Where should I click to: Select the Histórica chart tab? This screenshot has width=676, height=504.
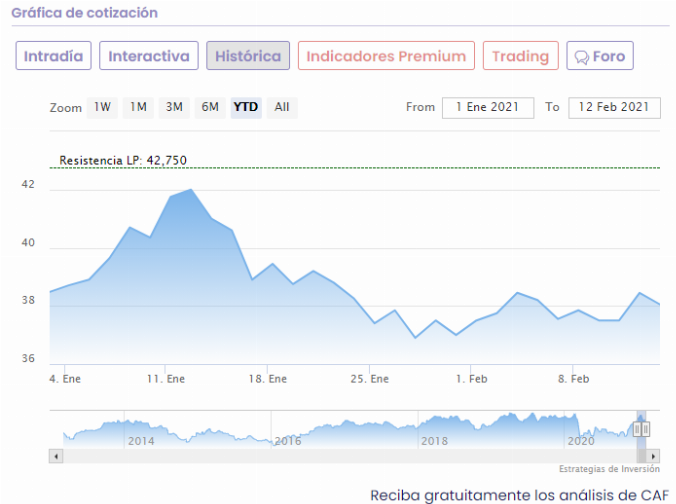click(x=248, y=56)
